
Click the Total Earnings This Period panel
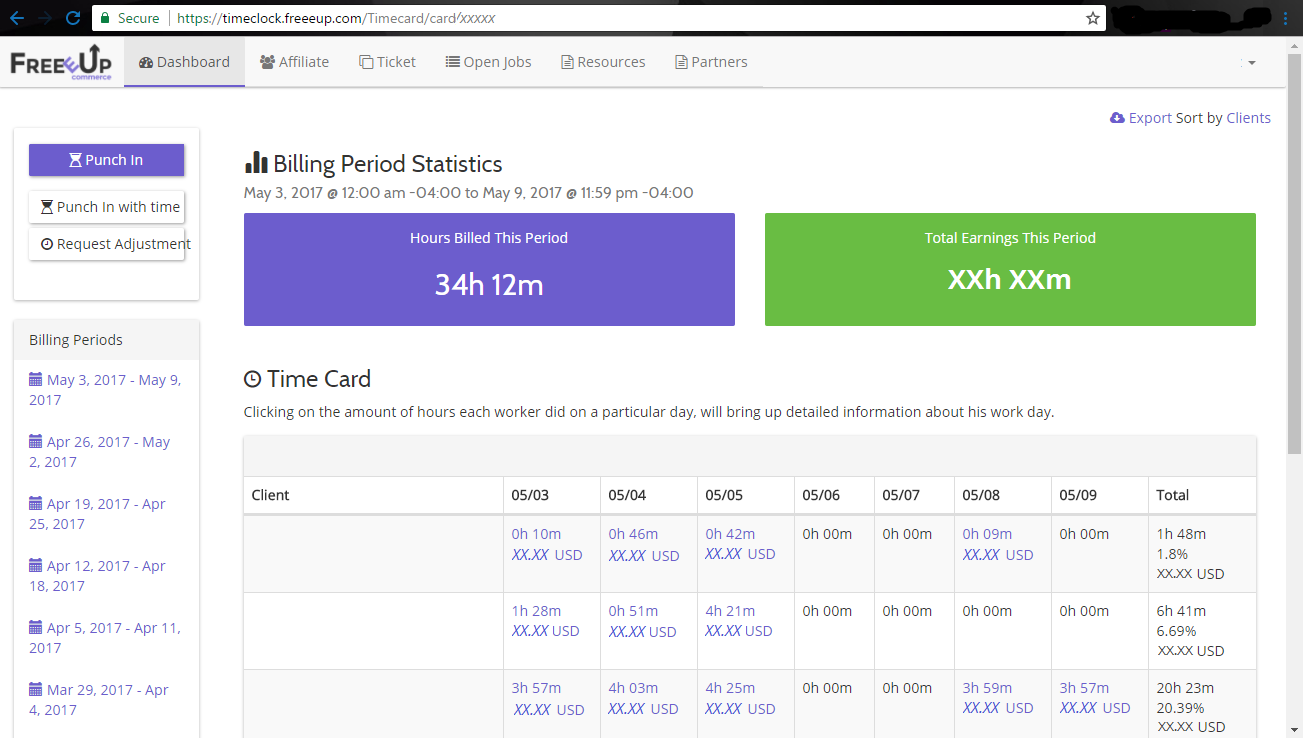tap(1010, 269)
